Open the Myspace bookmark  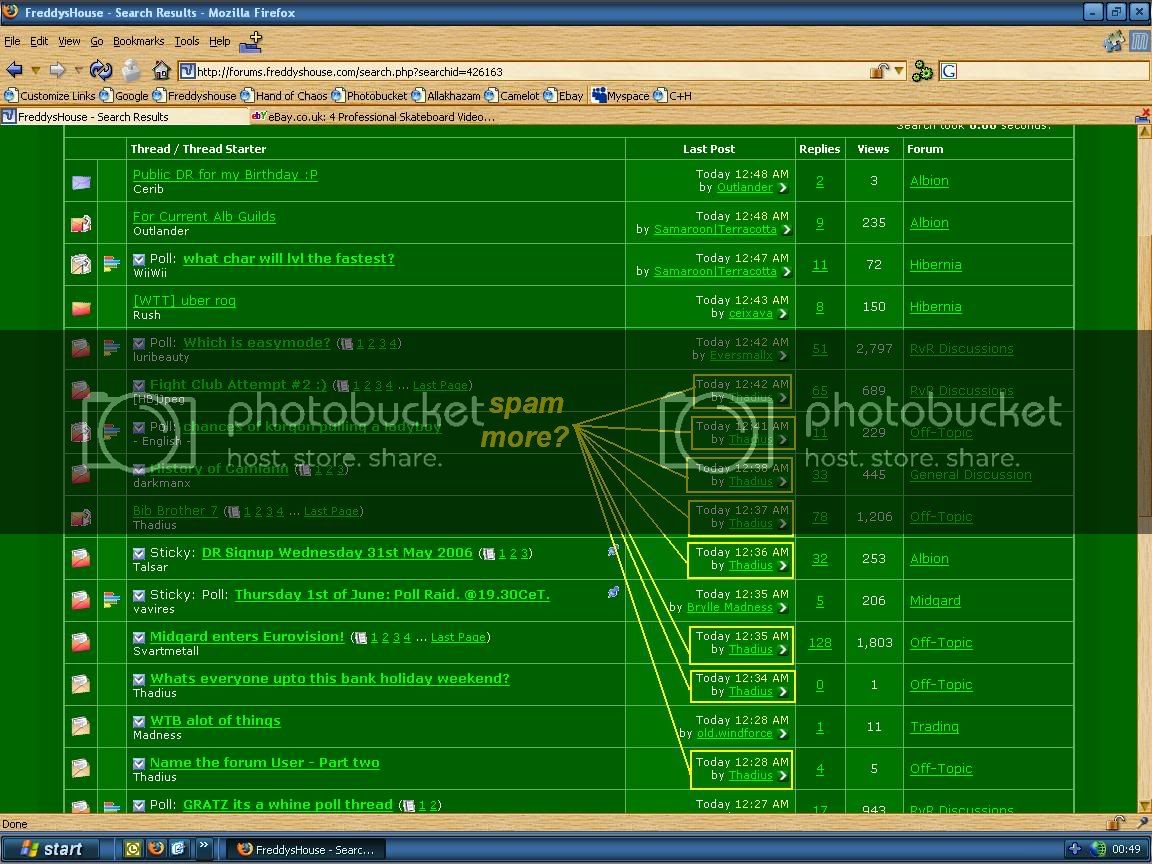(x=621, y=96)
